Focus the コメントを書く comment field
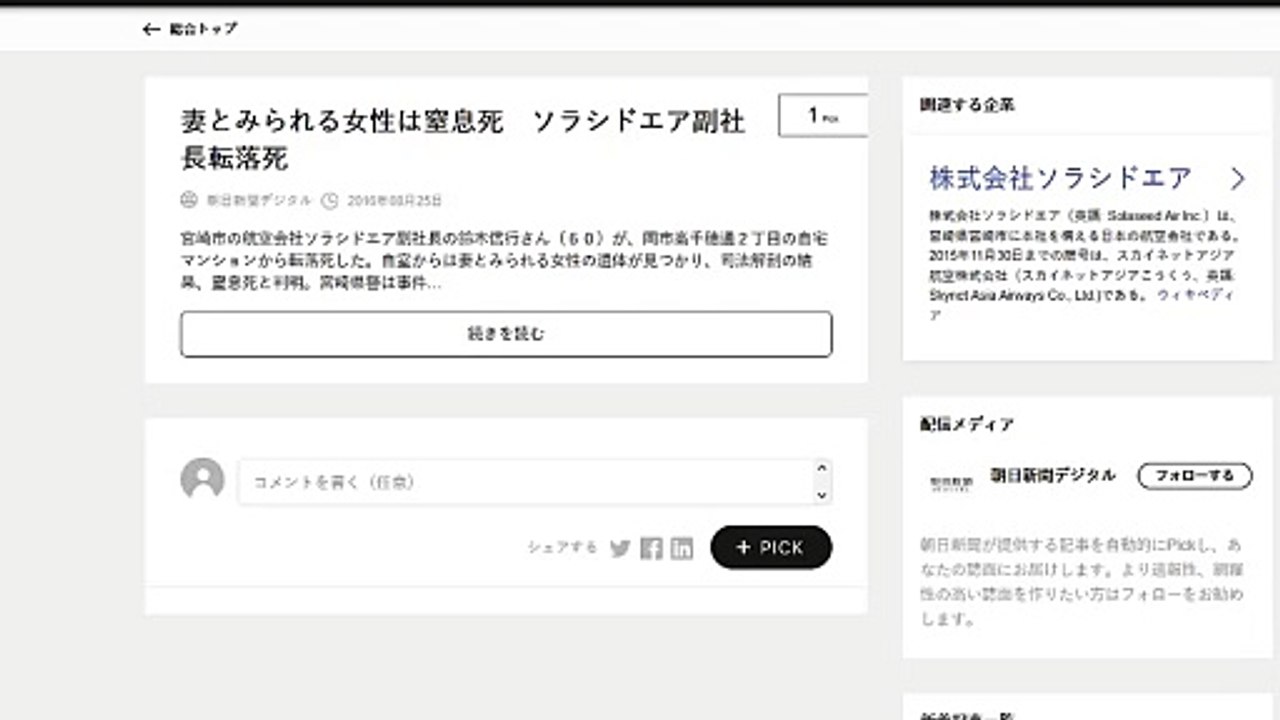This screenshot has height=720, width=1280. click(535, 482)
